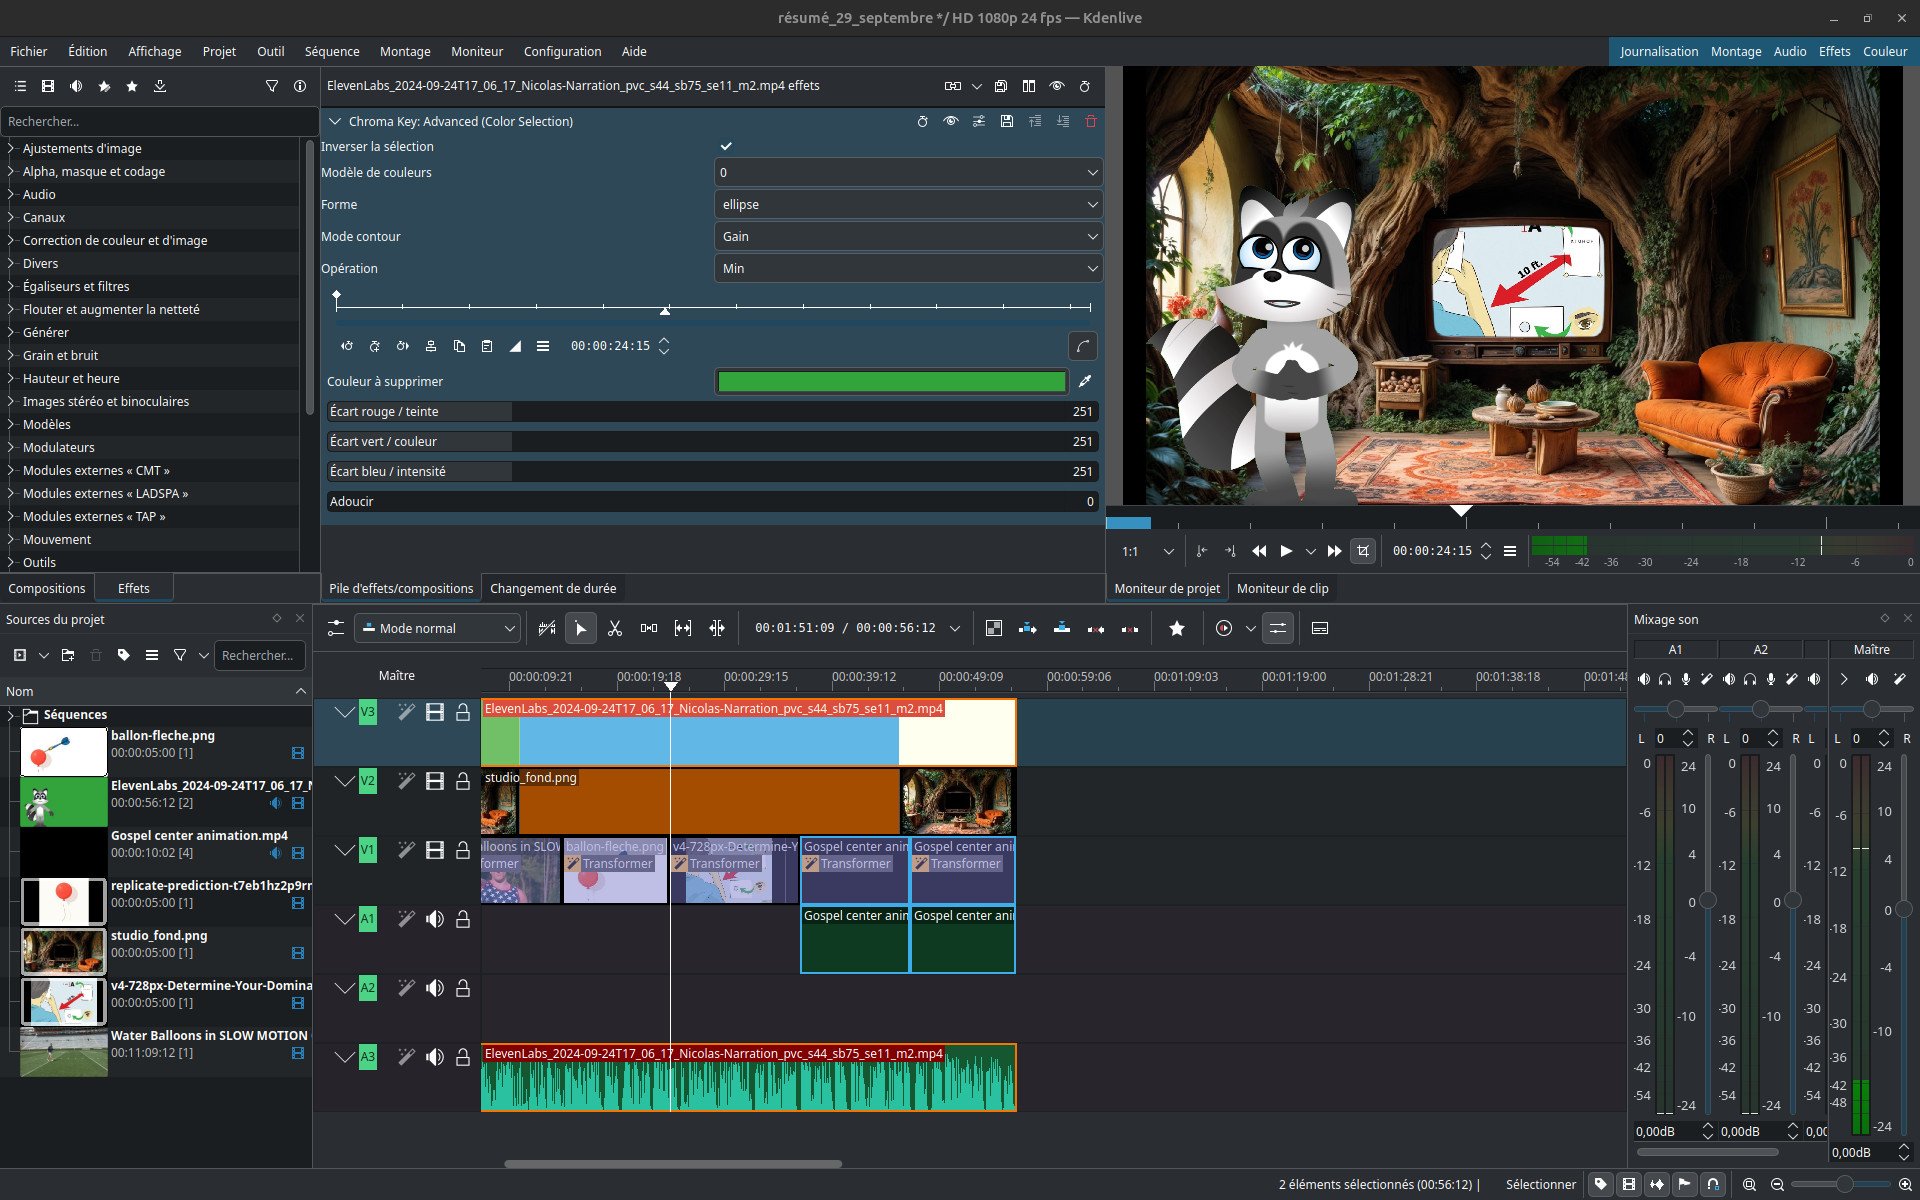
Task: Click the favorite star icon in timeline toolbar
Action: 1177,628
